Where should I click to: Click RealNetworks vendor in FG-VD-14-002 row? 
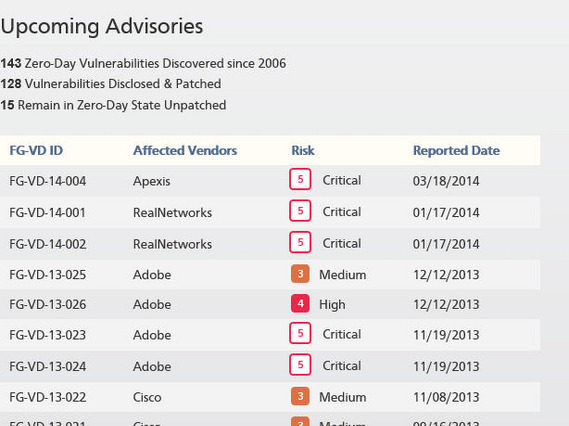172,244
